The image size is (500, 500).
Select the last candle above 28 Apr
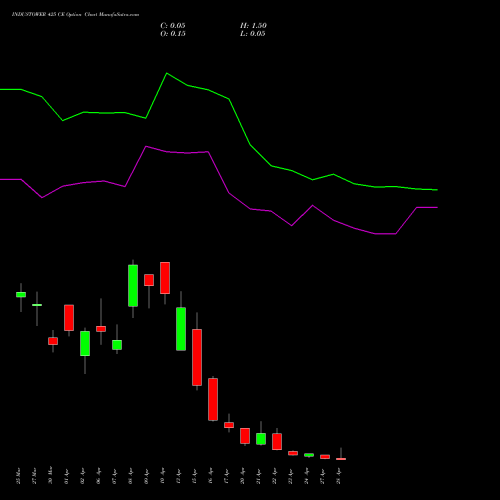coord(341,459)
